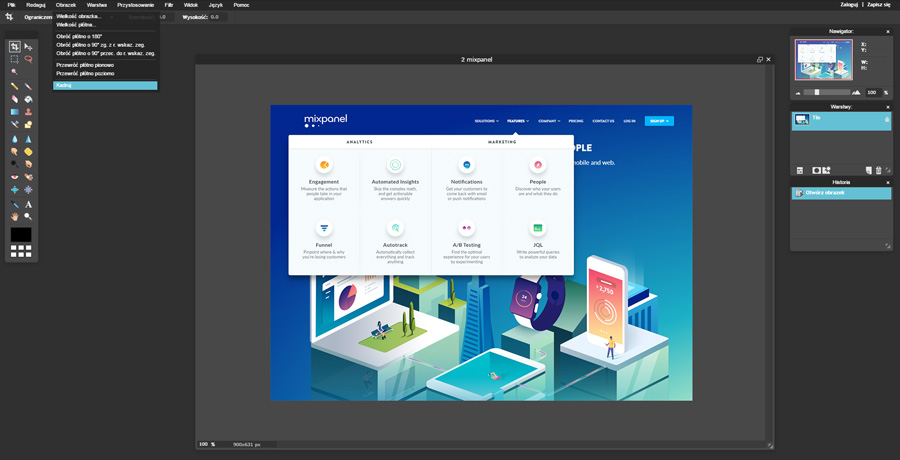
Task: Select the Color Replace tool
Action: (x=14, y=124)
